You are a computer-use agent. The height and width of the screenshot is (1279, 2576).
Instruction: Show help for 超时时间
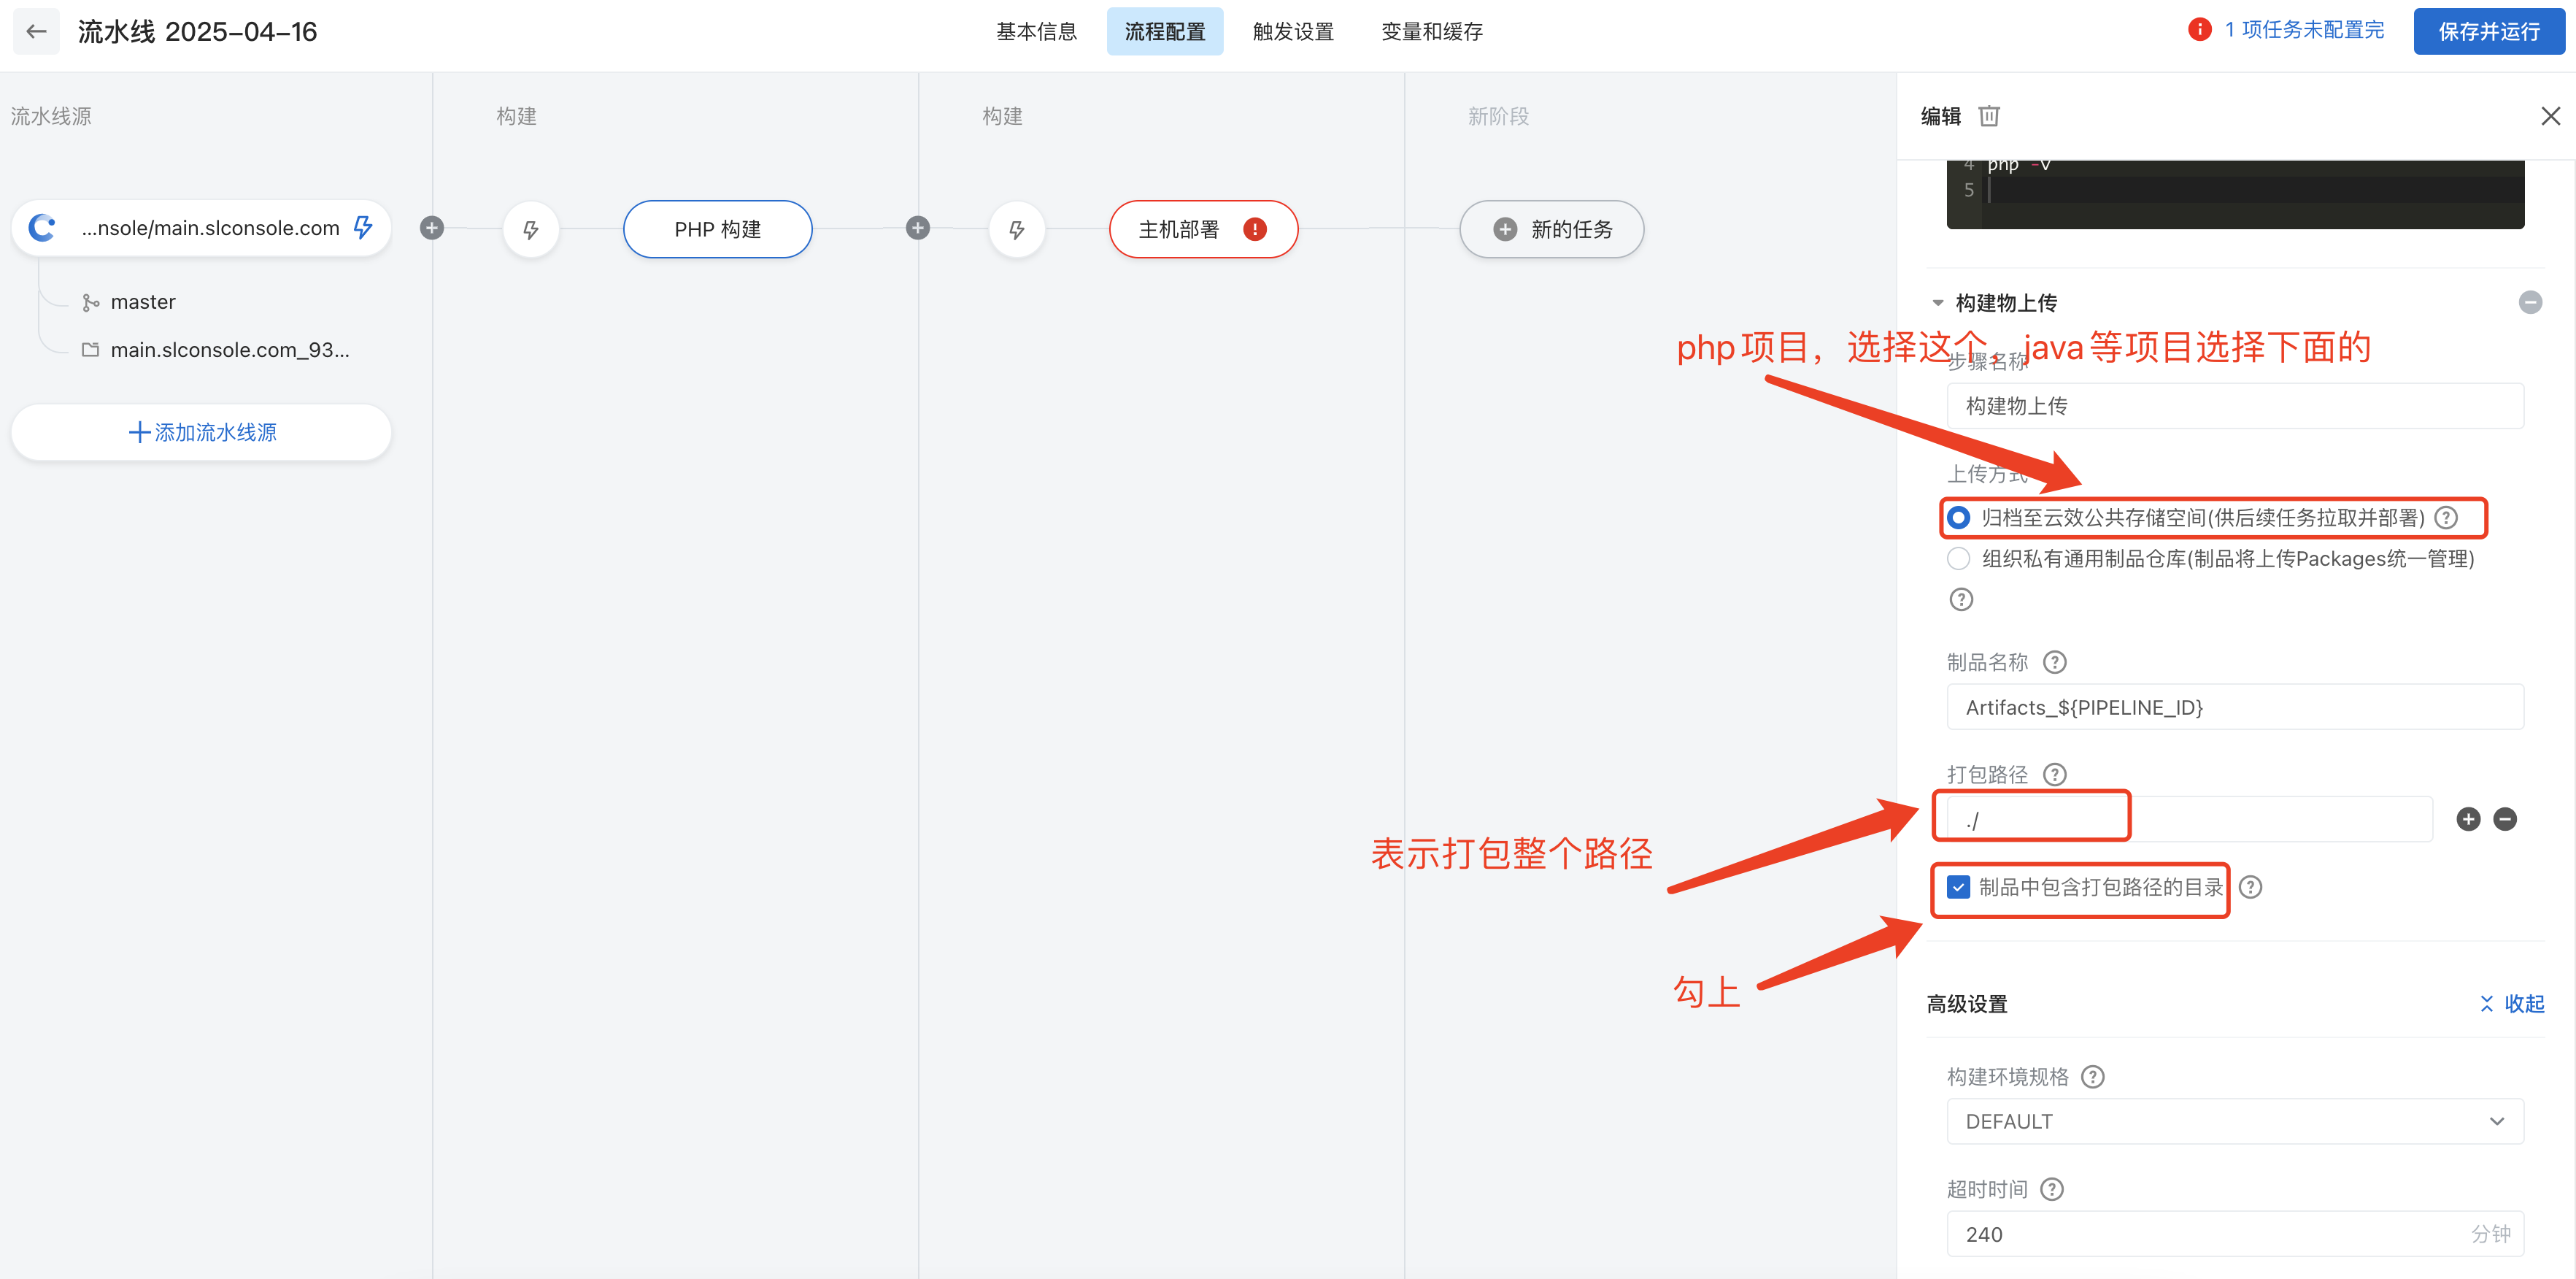pos(2051,1189)
